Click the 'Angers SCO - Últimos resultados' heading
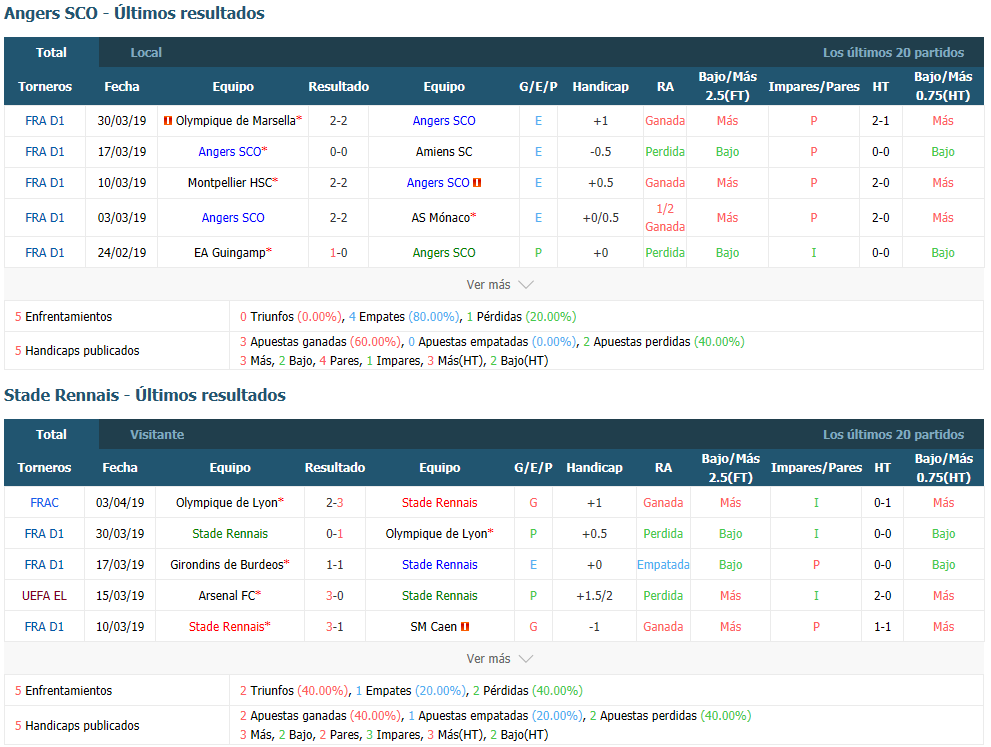This screenshot has width=991, height=747. click(x=134, y=13)
